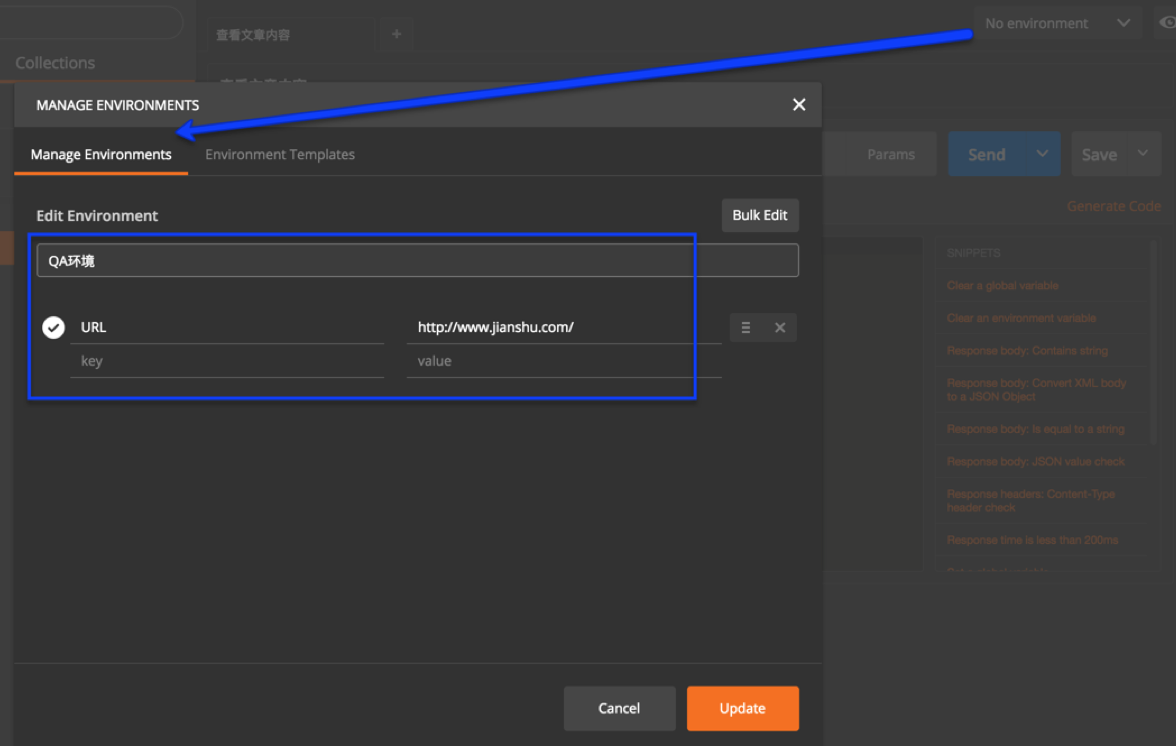Switch to Manage Environments tab
Image resolution: width=1176 pixels, height=746 pixels.
click(101, 154)
